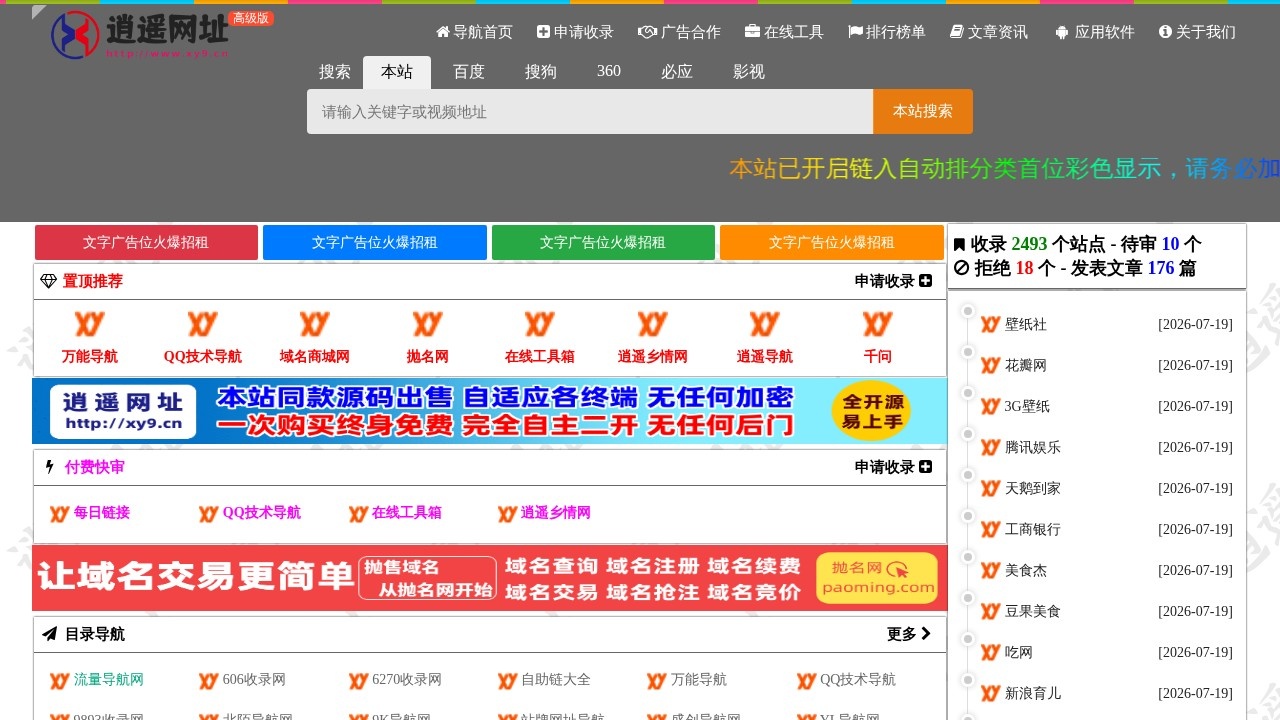Click 申请收录 plus in 置顶推荐 header
This screenshot has width=1280, height=720.
[893, 281]
